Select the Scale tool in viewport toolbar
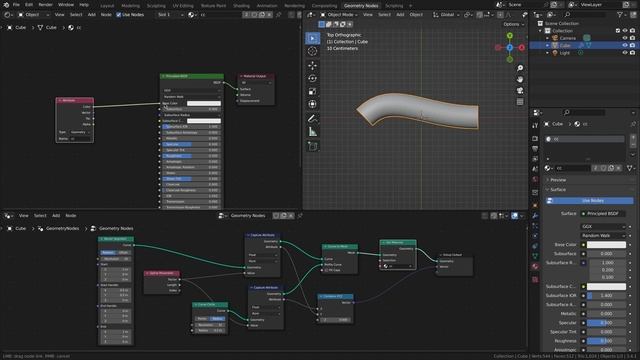Image resolution: width=640 pixels, height=360 pixels. 313,91
